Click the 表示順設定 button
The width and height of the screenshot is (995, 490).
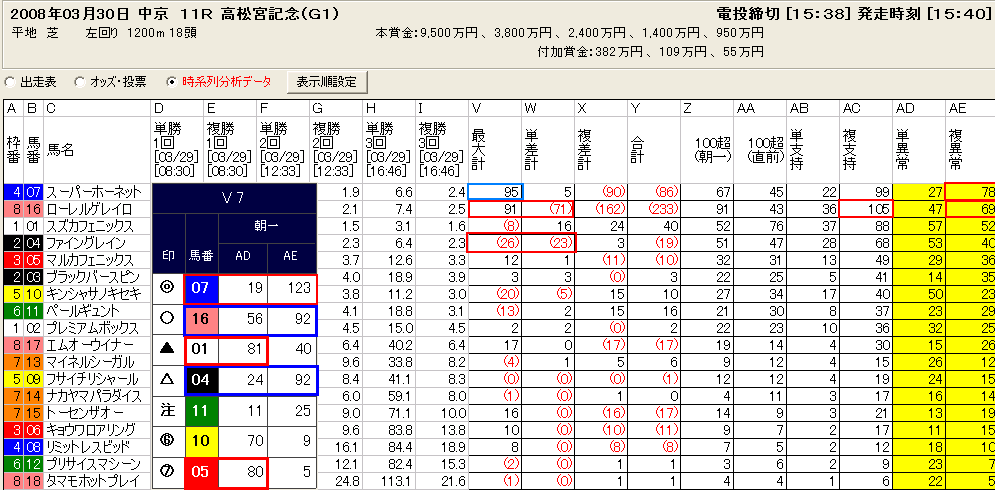pyautogui.click(x=327, y=82)
